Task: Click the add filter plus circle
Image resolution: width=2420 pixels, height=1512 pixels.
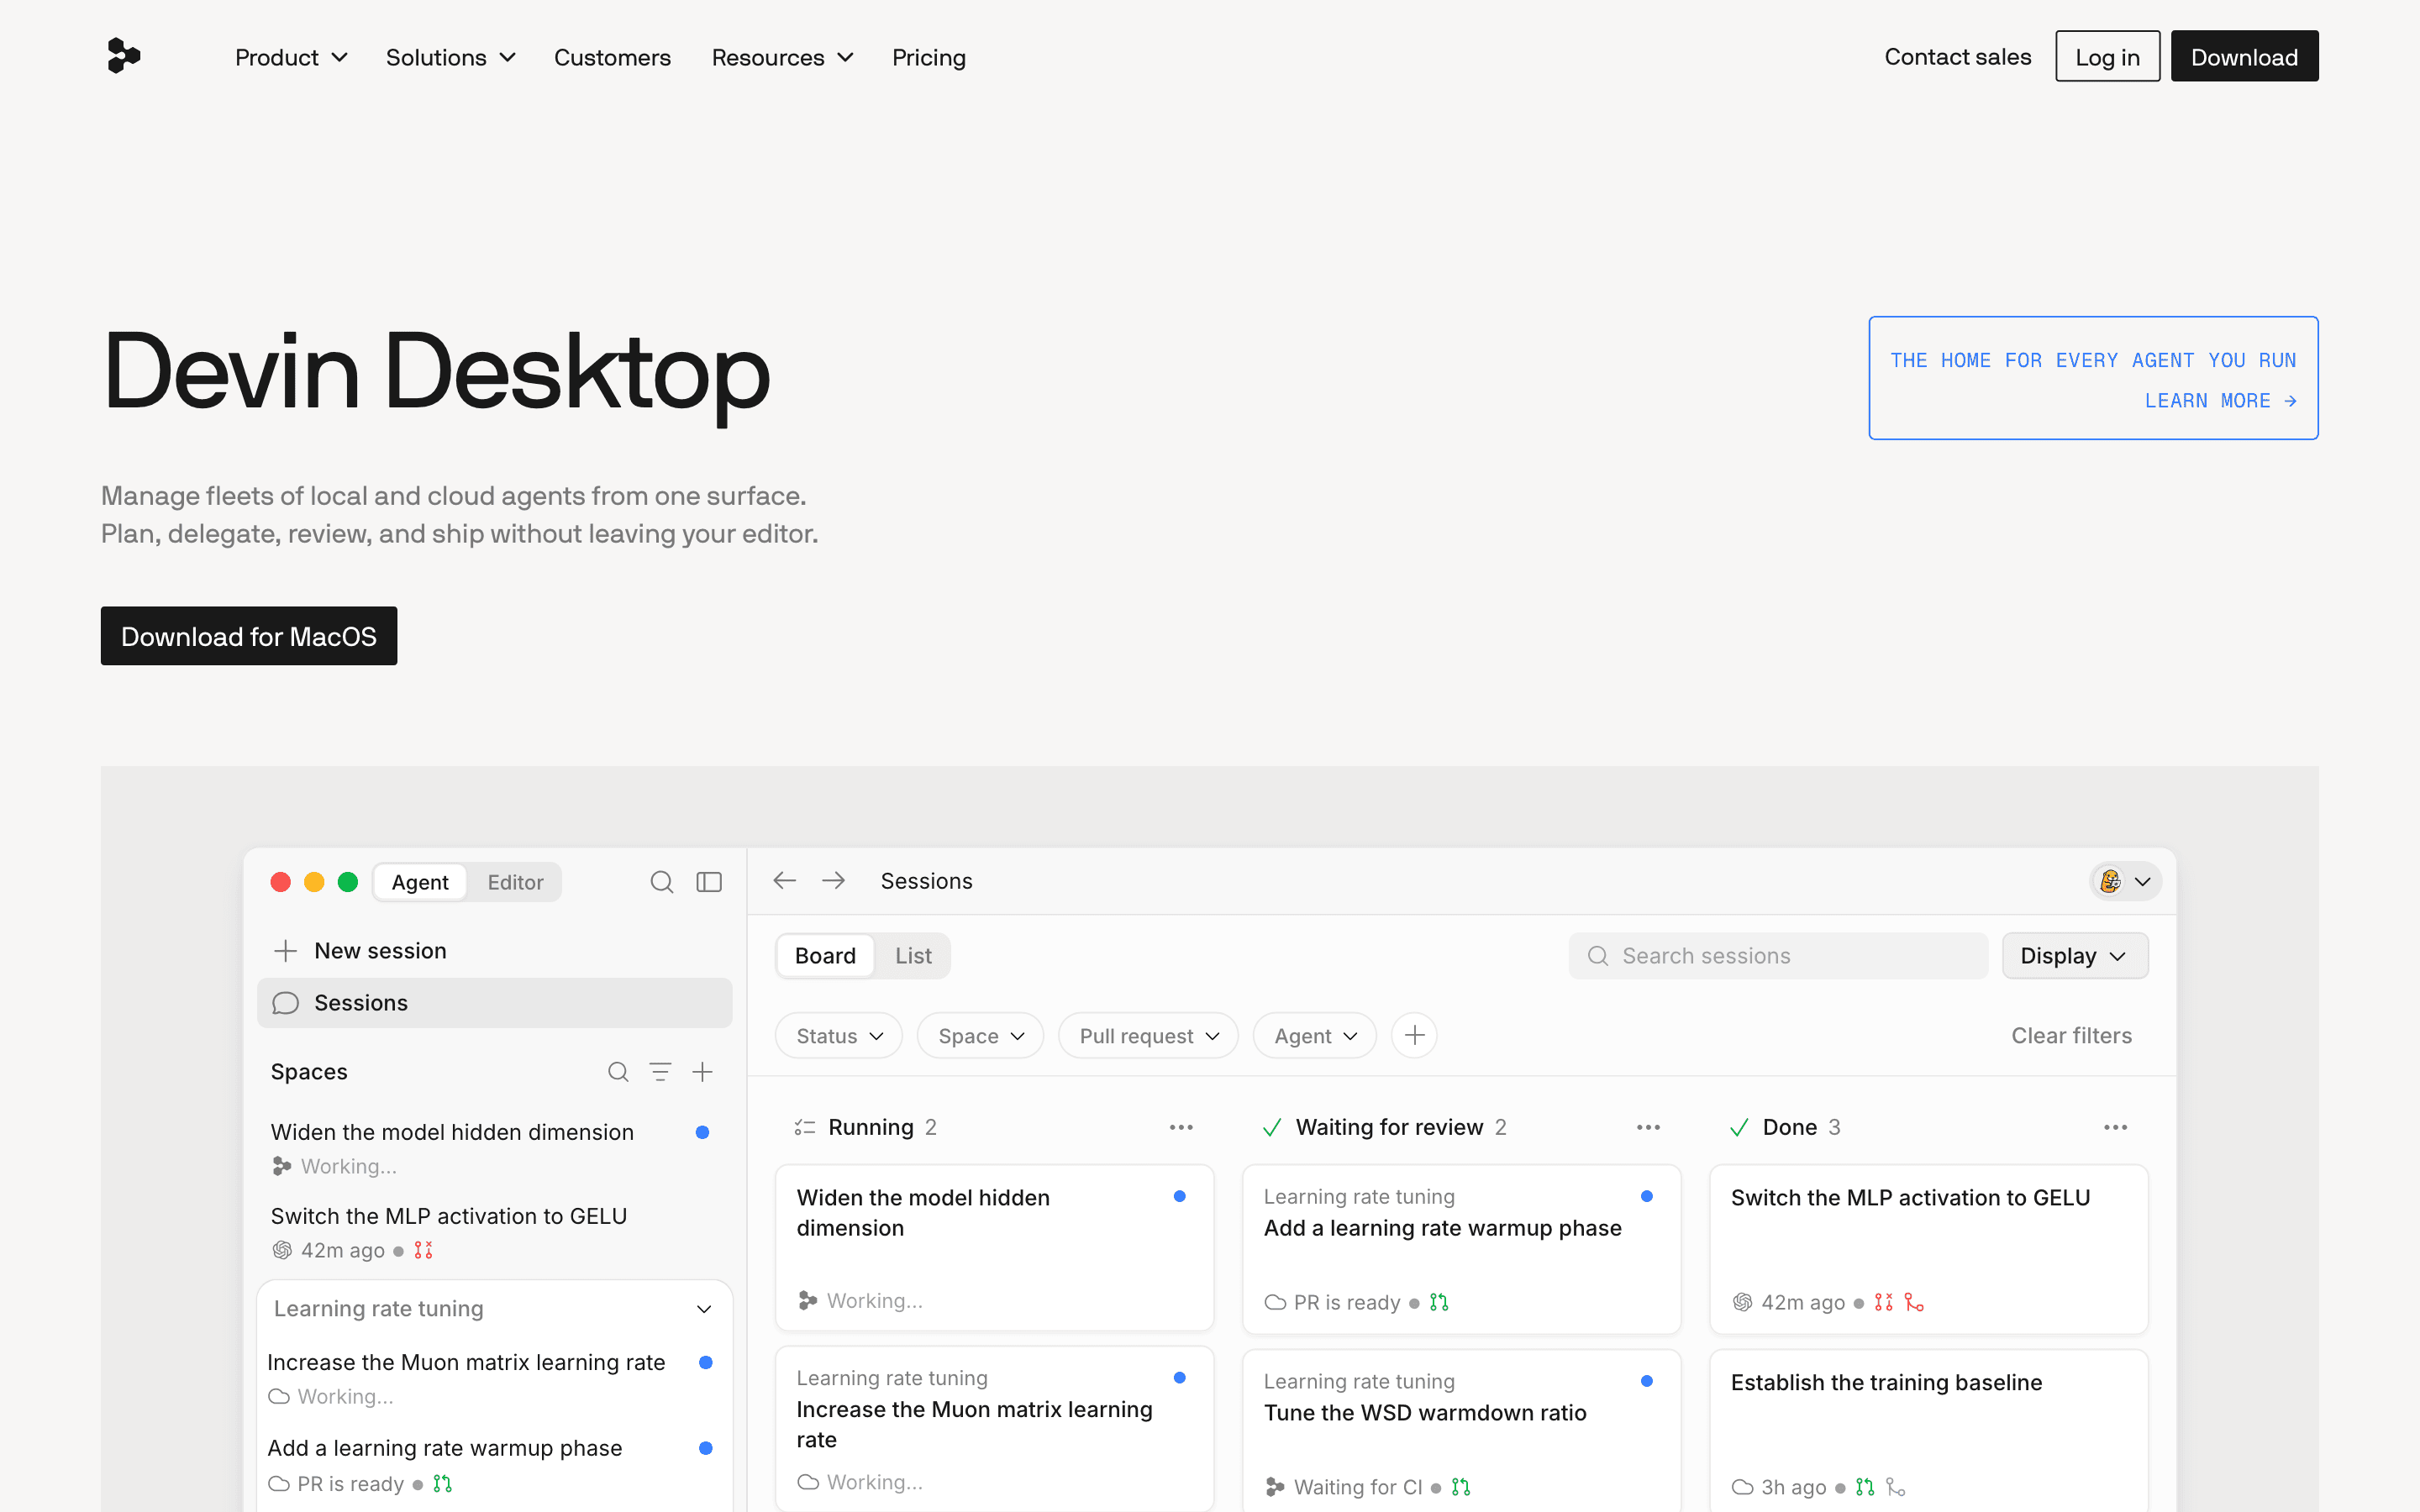Action: (x=1414, y=1035)
